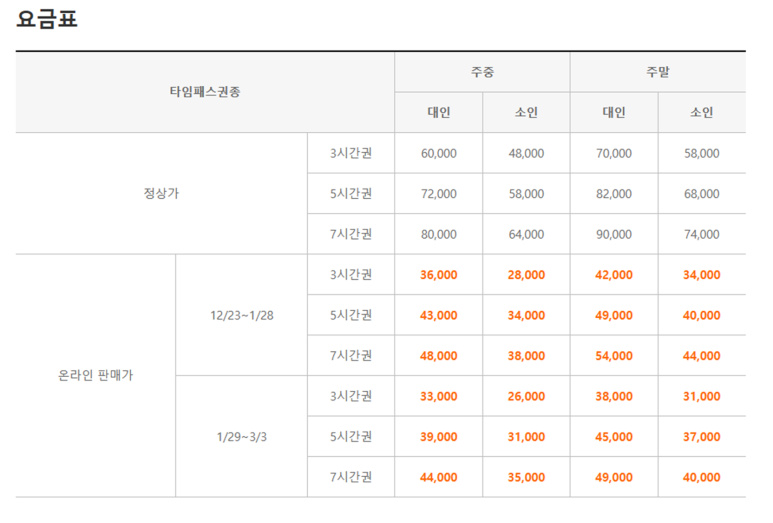Click 7시간권 label in 1/29~3/3 section
This screenshot has width=773, height=523.
tap(351, 477)
